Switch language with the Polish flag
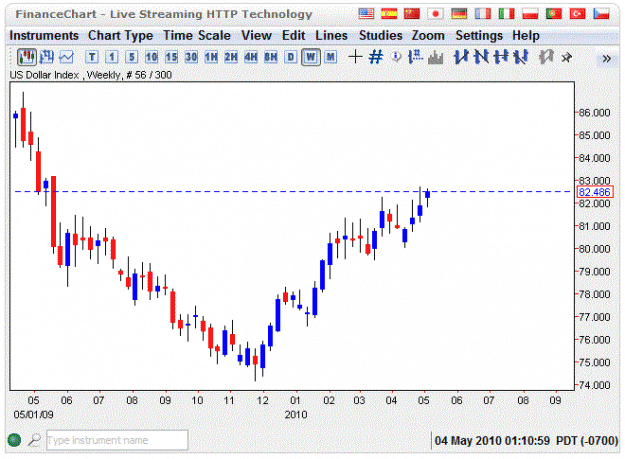 530,14
